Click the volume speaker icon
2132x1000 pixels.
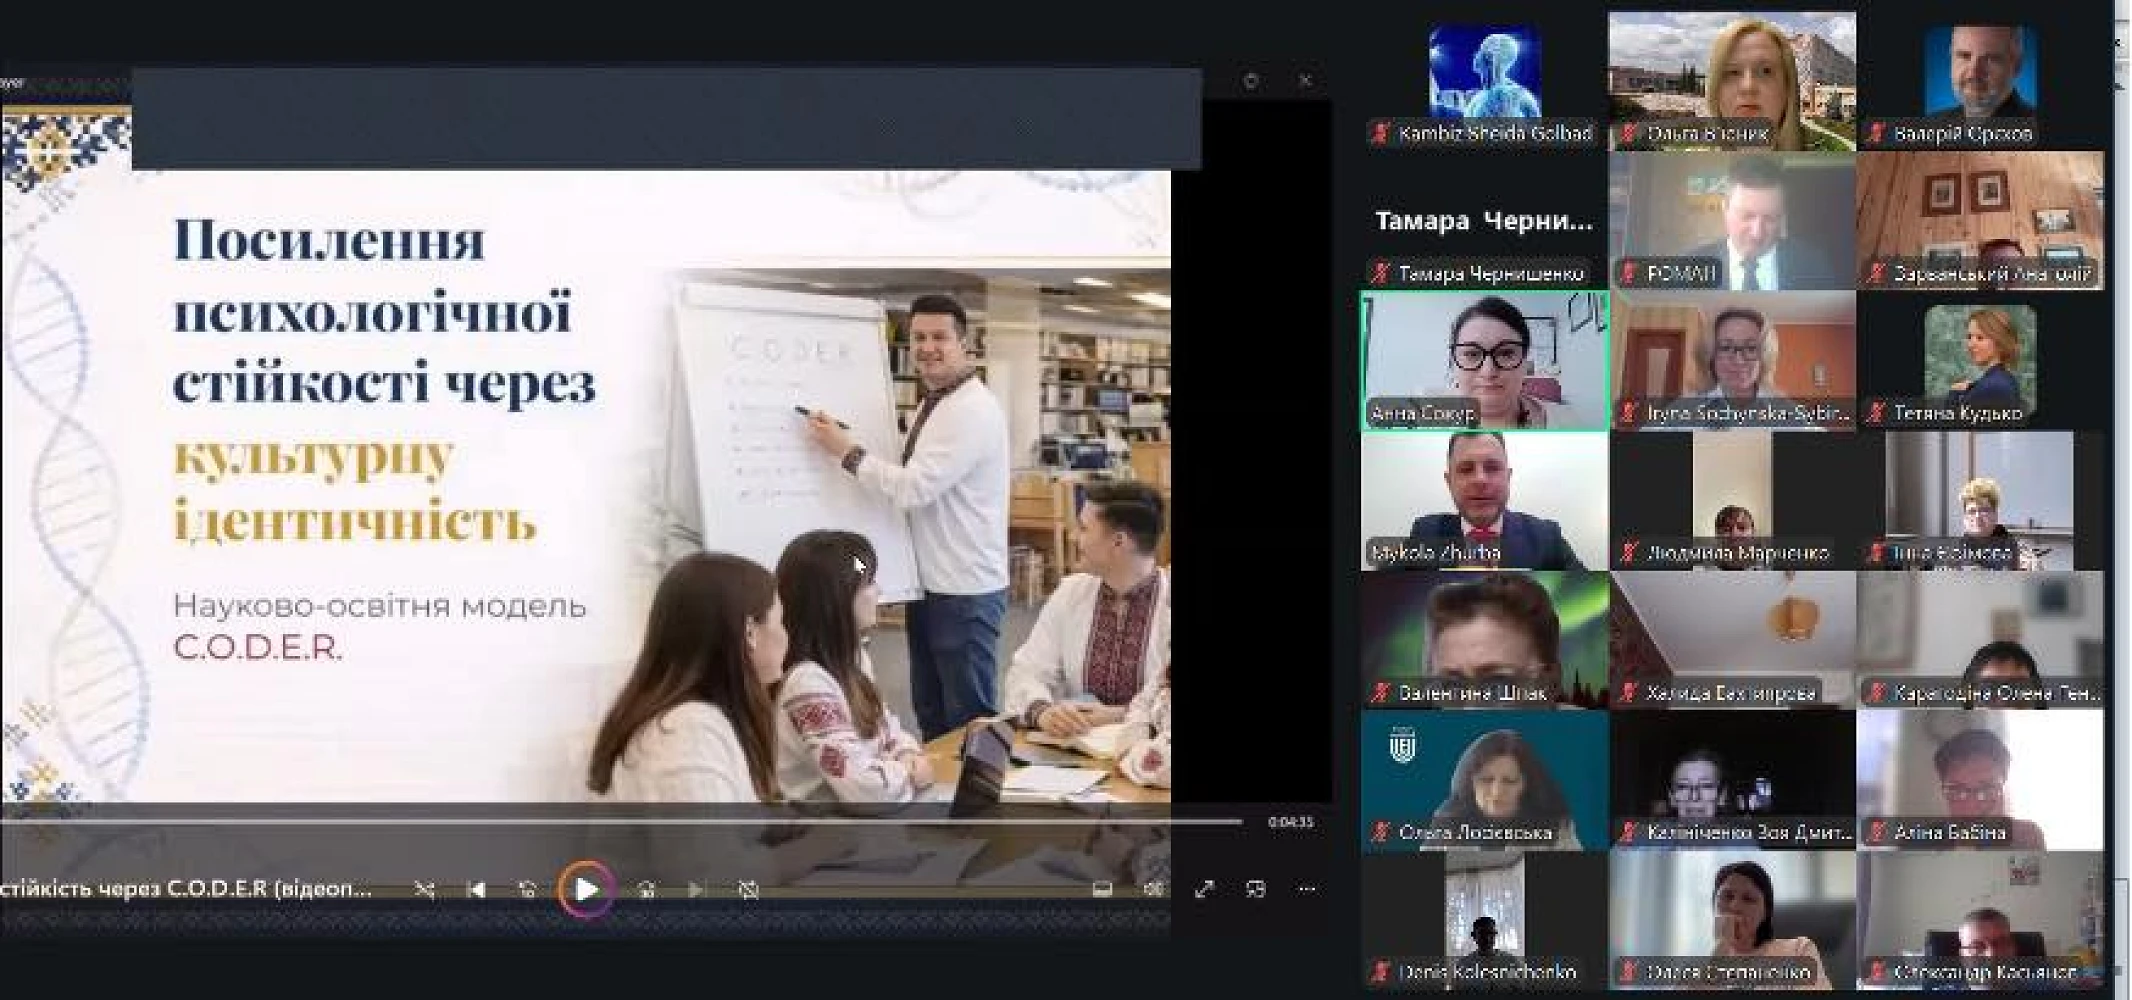pyautogui.click(x=1153, y=889)
